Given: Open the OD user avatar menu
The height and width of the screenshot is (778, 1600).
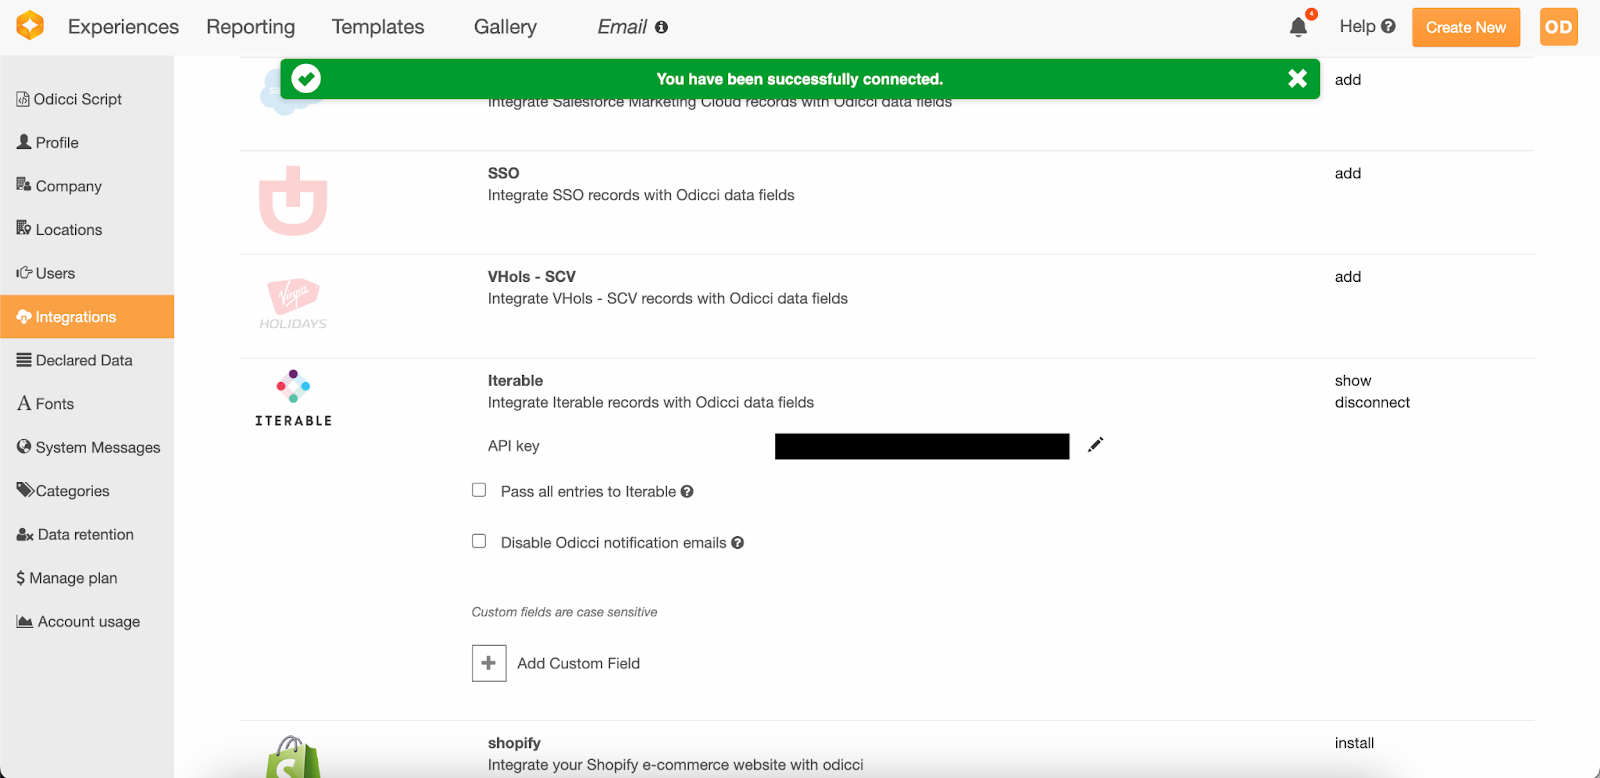Looking at the screenshot, I should tap(1558, 27).
